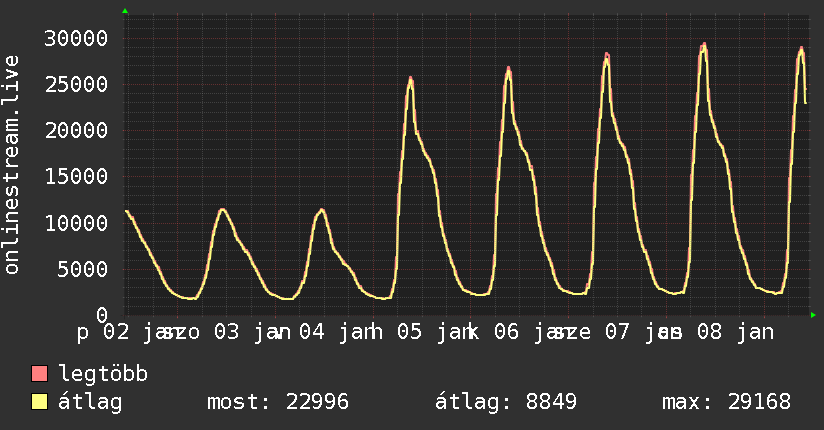The height and width of the screenshot is (430, 824).
Task: Click the 07 jan x-axis label
Action: pyautogui.click(x=643, y=332)
